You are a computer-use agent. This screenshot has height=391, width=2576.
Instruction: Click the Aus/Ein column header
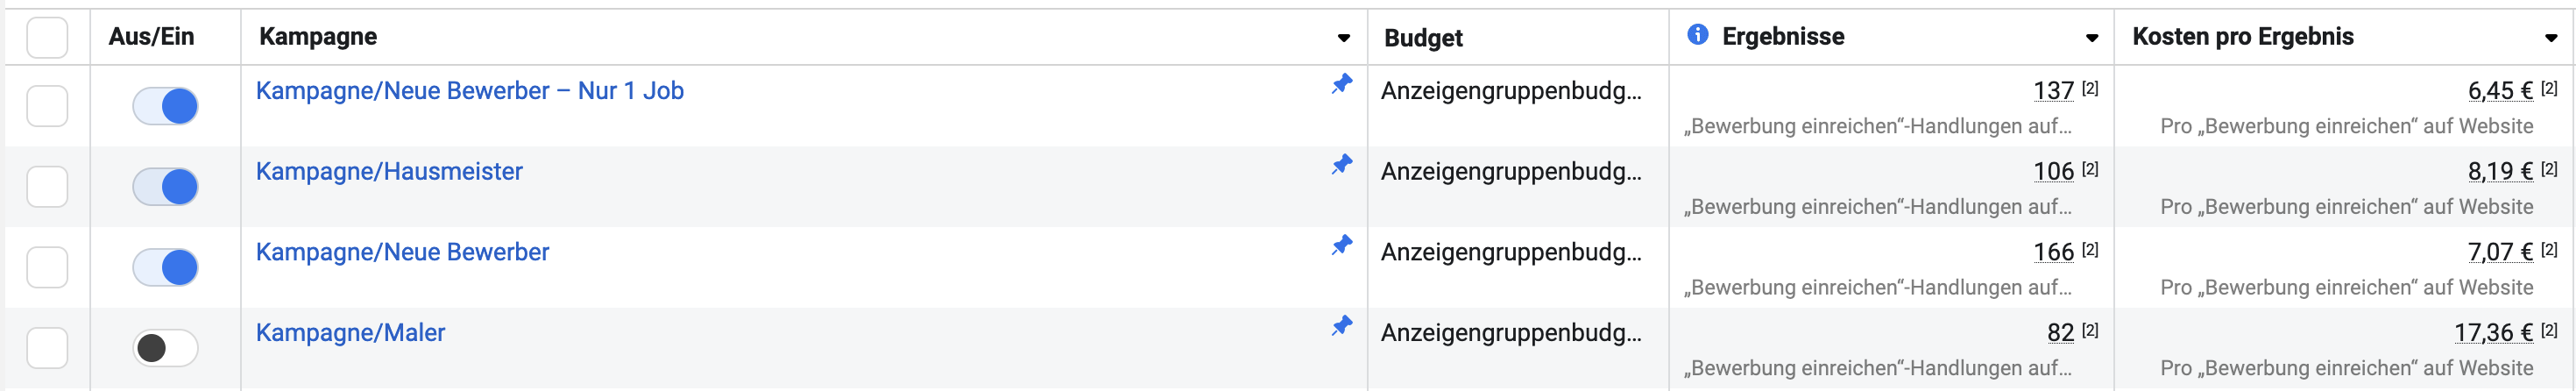tap(152, 37)
